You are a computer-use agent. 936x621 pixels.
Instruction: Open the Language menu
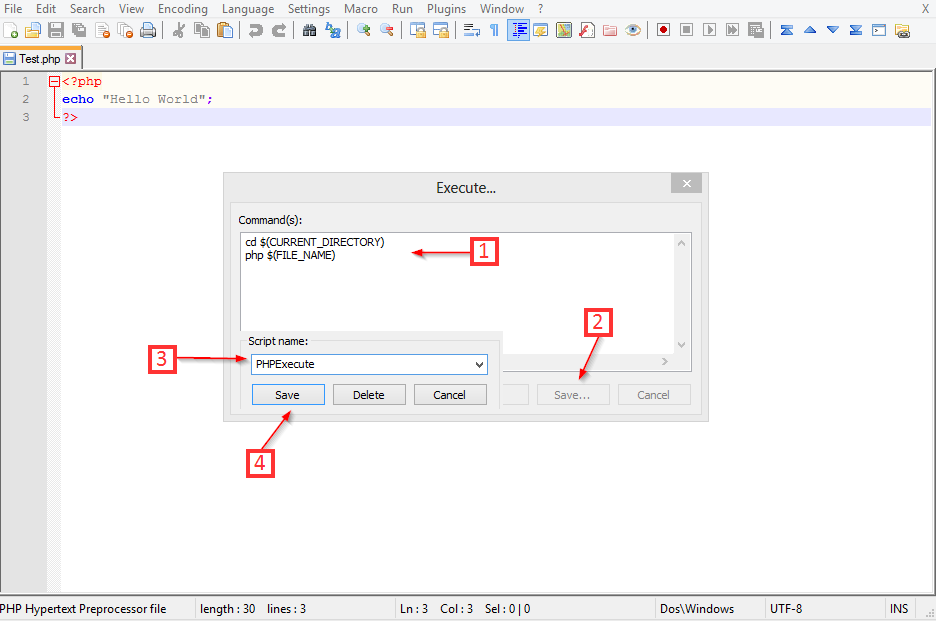[248, 9]
